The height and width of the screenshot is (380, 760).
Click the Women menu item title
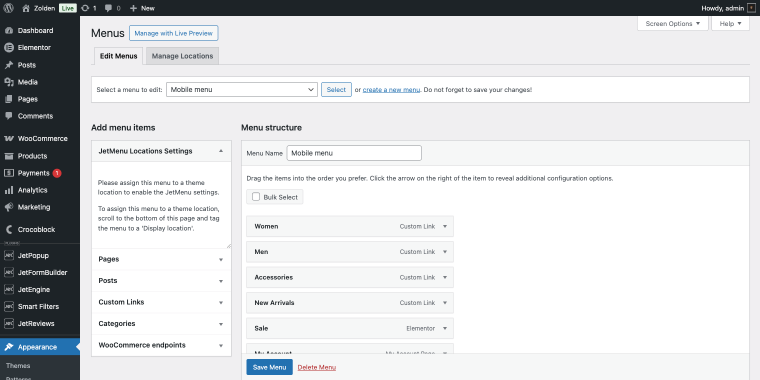coord(266,226)
